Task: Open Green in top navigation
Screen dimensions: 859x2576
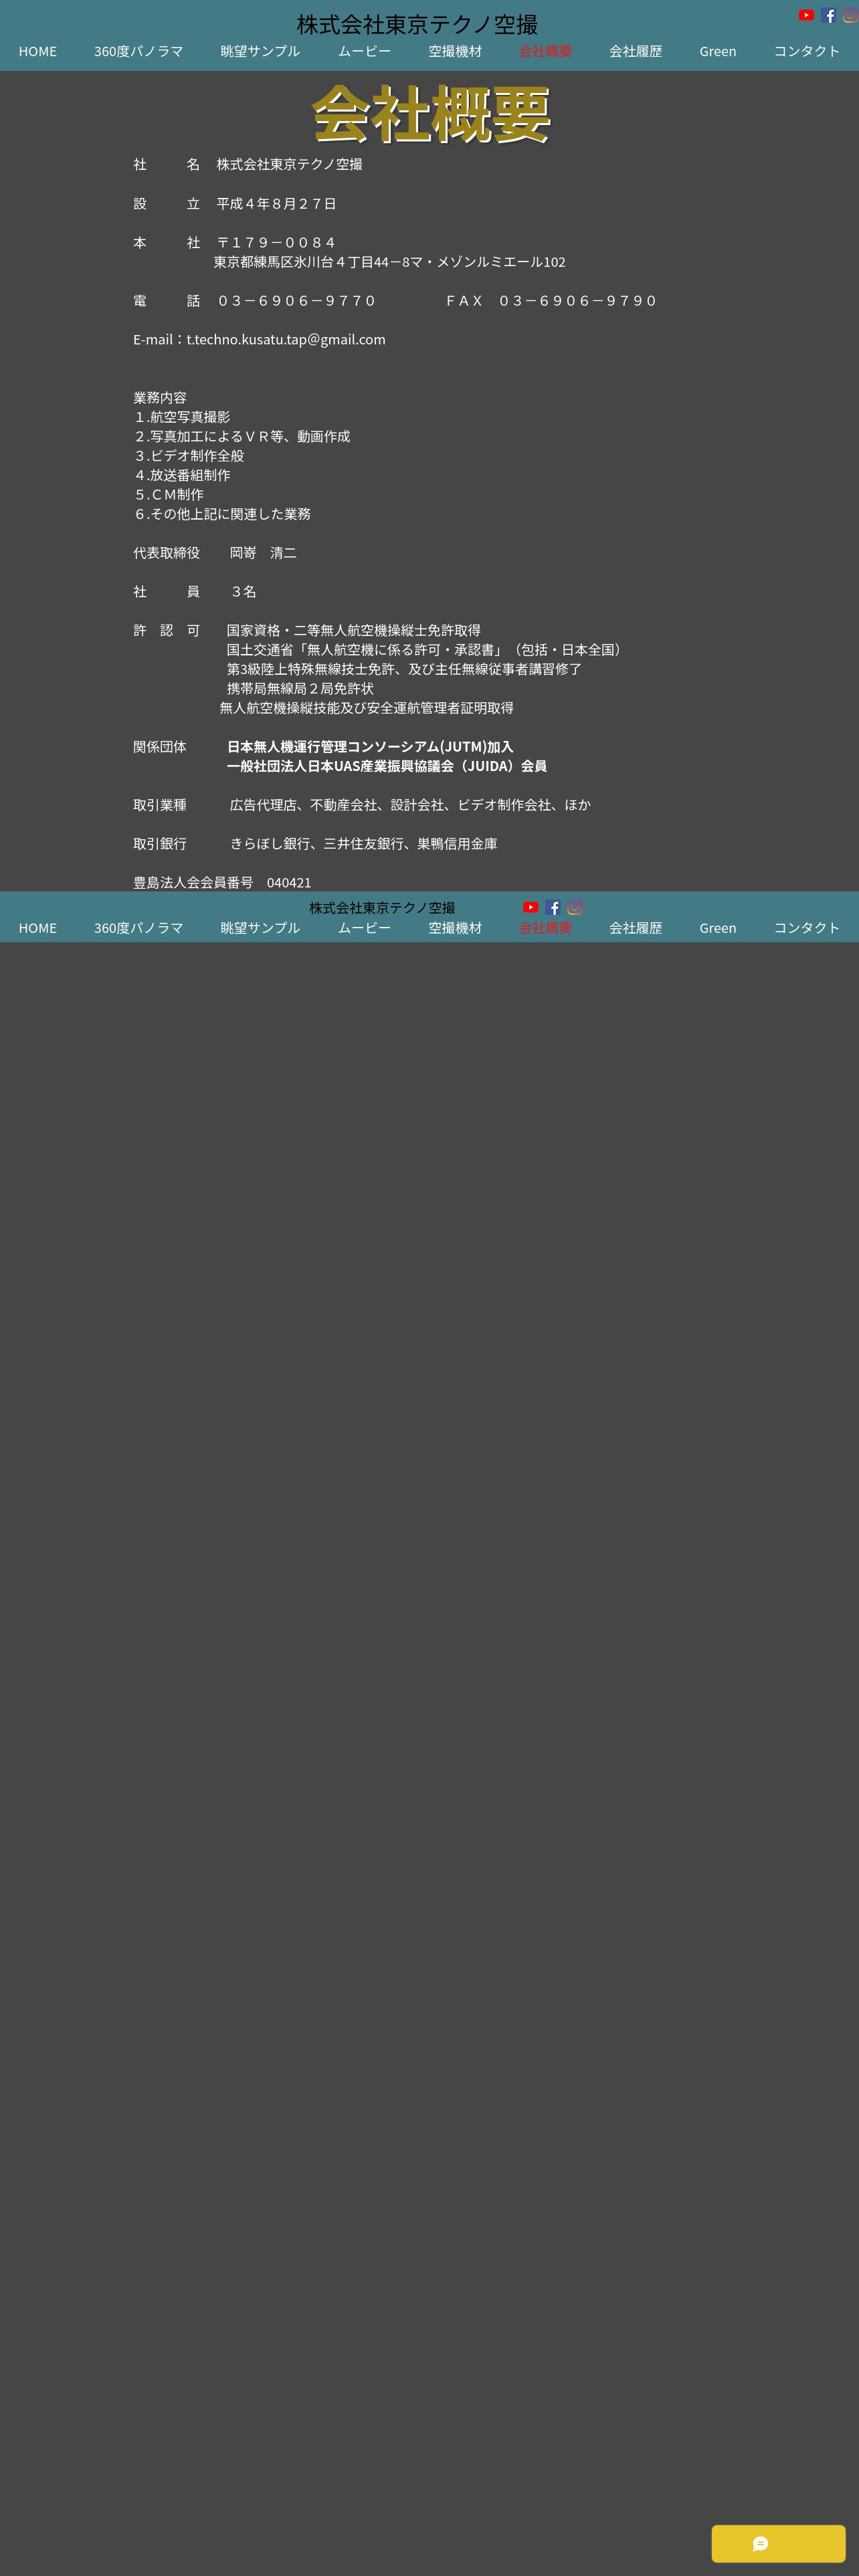Action: 718,51
